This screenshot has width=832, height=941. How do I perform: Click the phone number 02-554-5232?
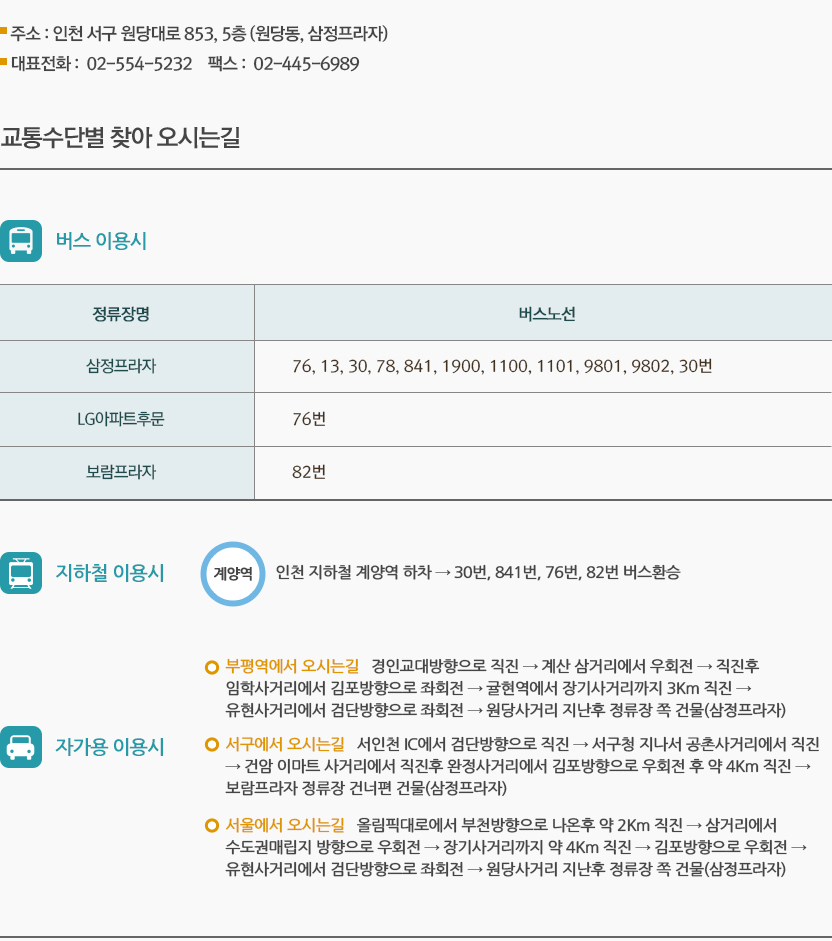[x=139, y=64]
